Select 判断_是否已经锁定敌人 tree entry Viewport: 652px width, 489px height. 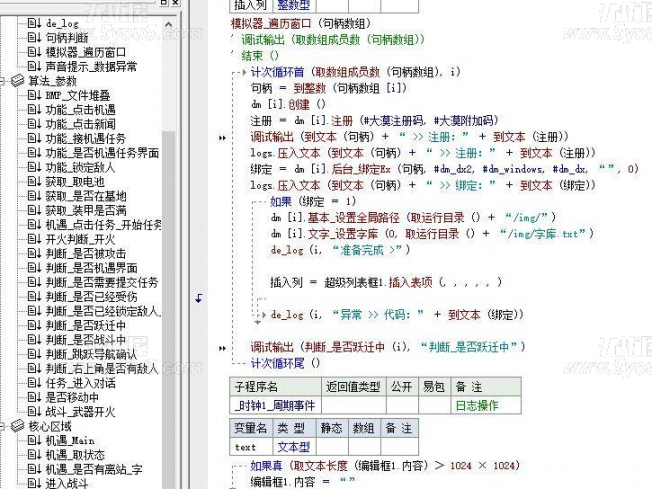103,311
